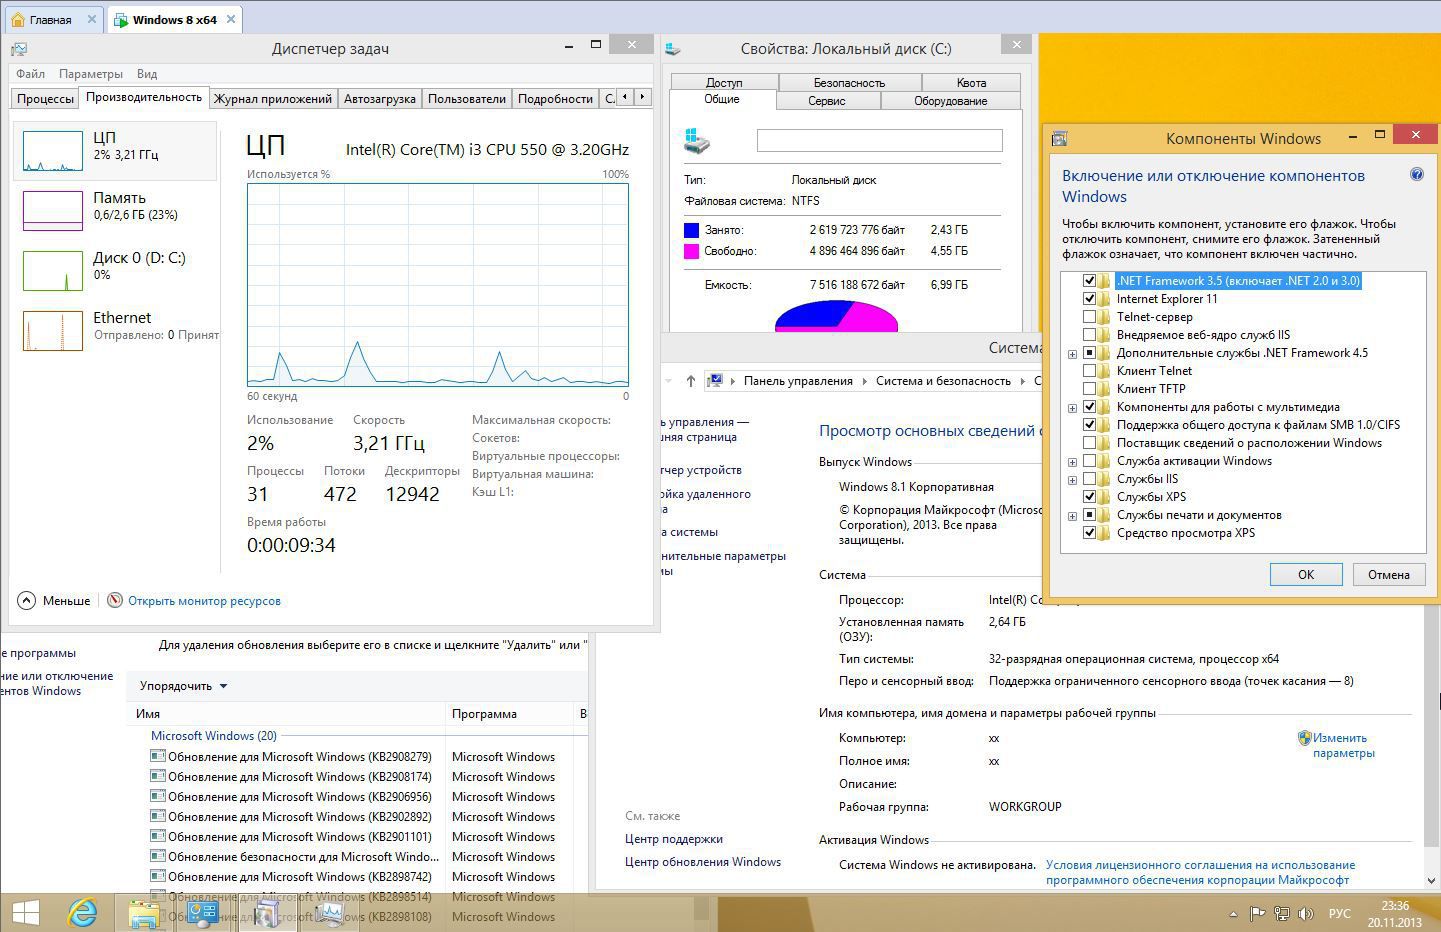
Task: Switch to Programs and Features taskbar icon
Action: tap(266, 913)
